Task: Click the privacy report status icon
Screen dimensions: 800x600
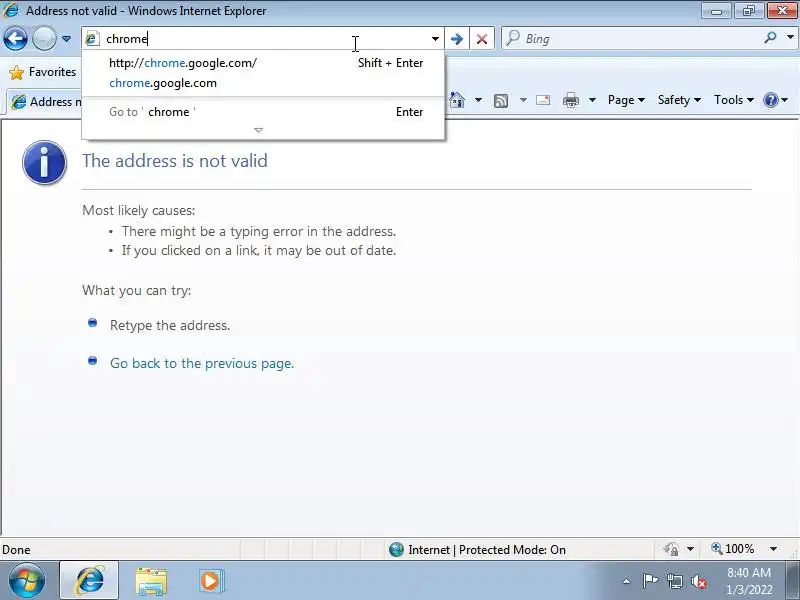Action: (x=671, y=549)
